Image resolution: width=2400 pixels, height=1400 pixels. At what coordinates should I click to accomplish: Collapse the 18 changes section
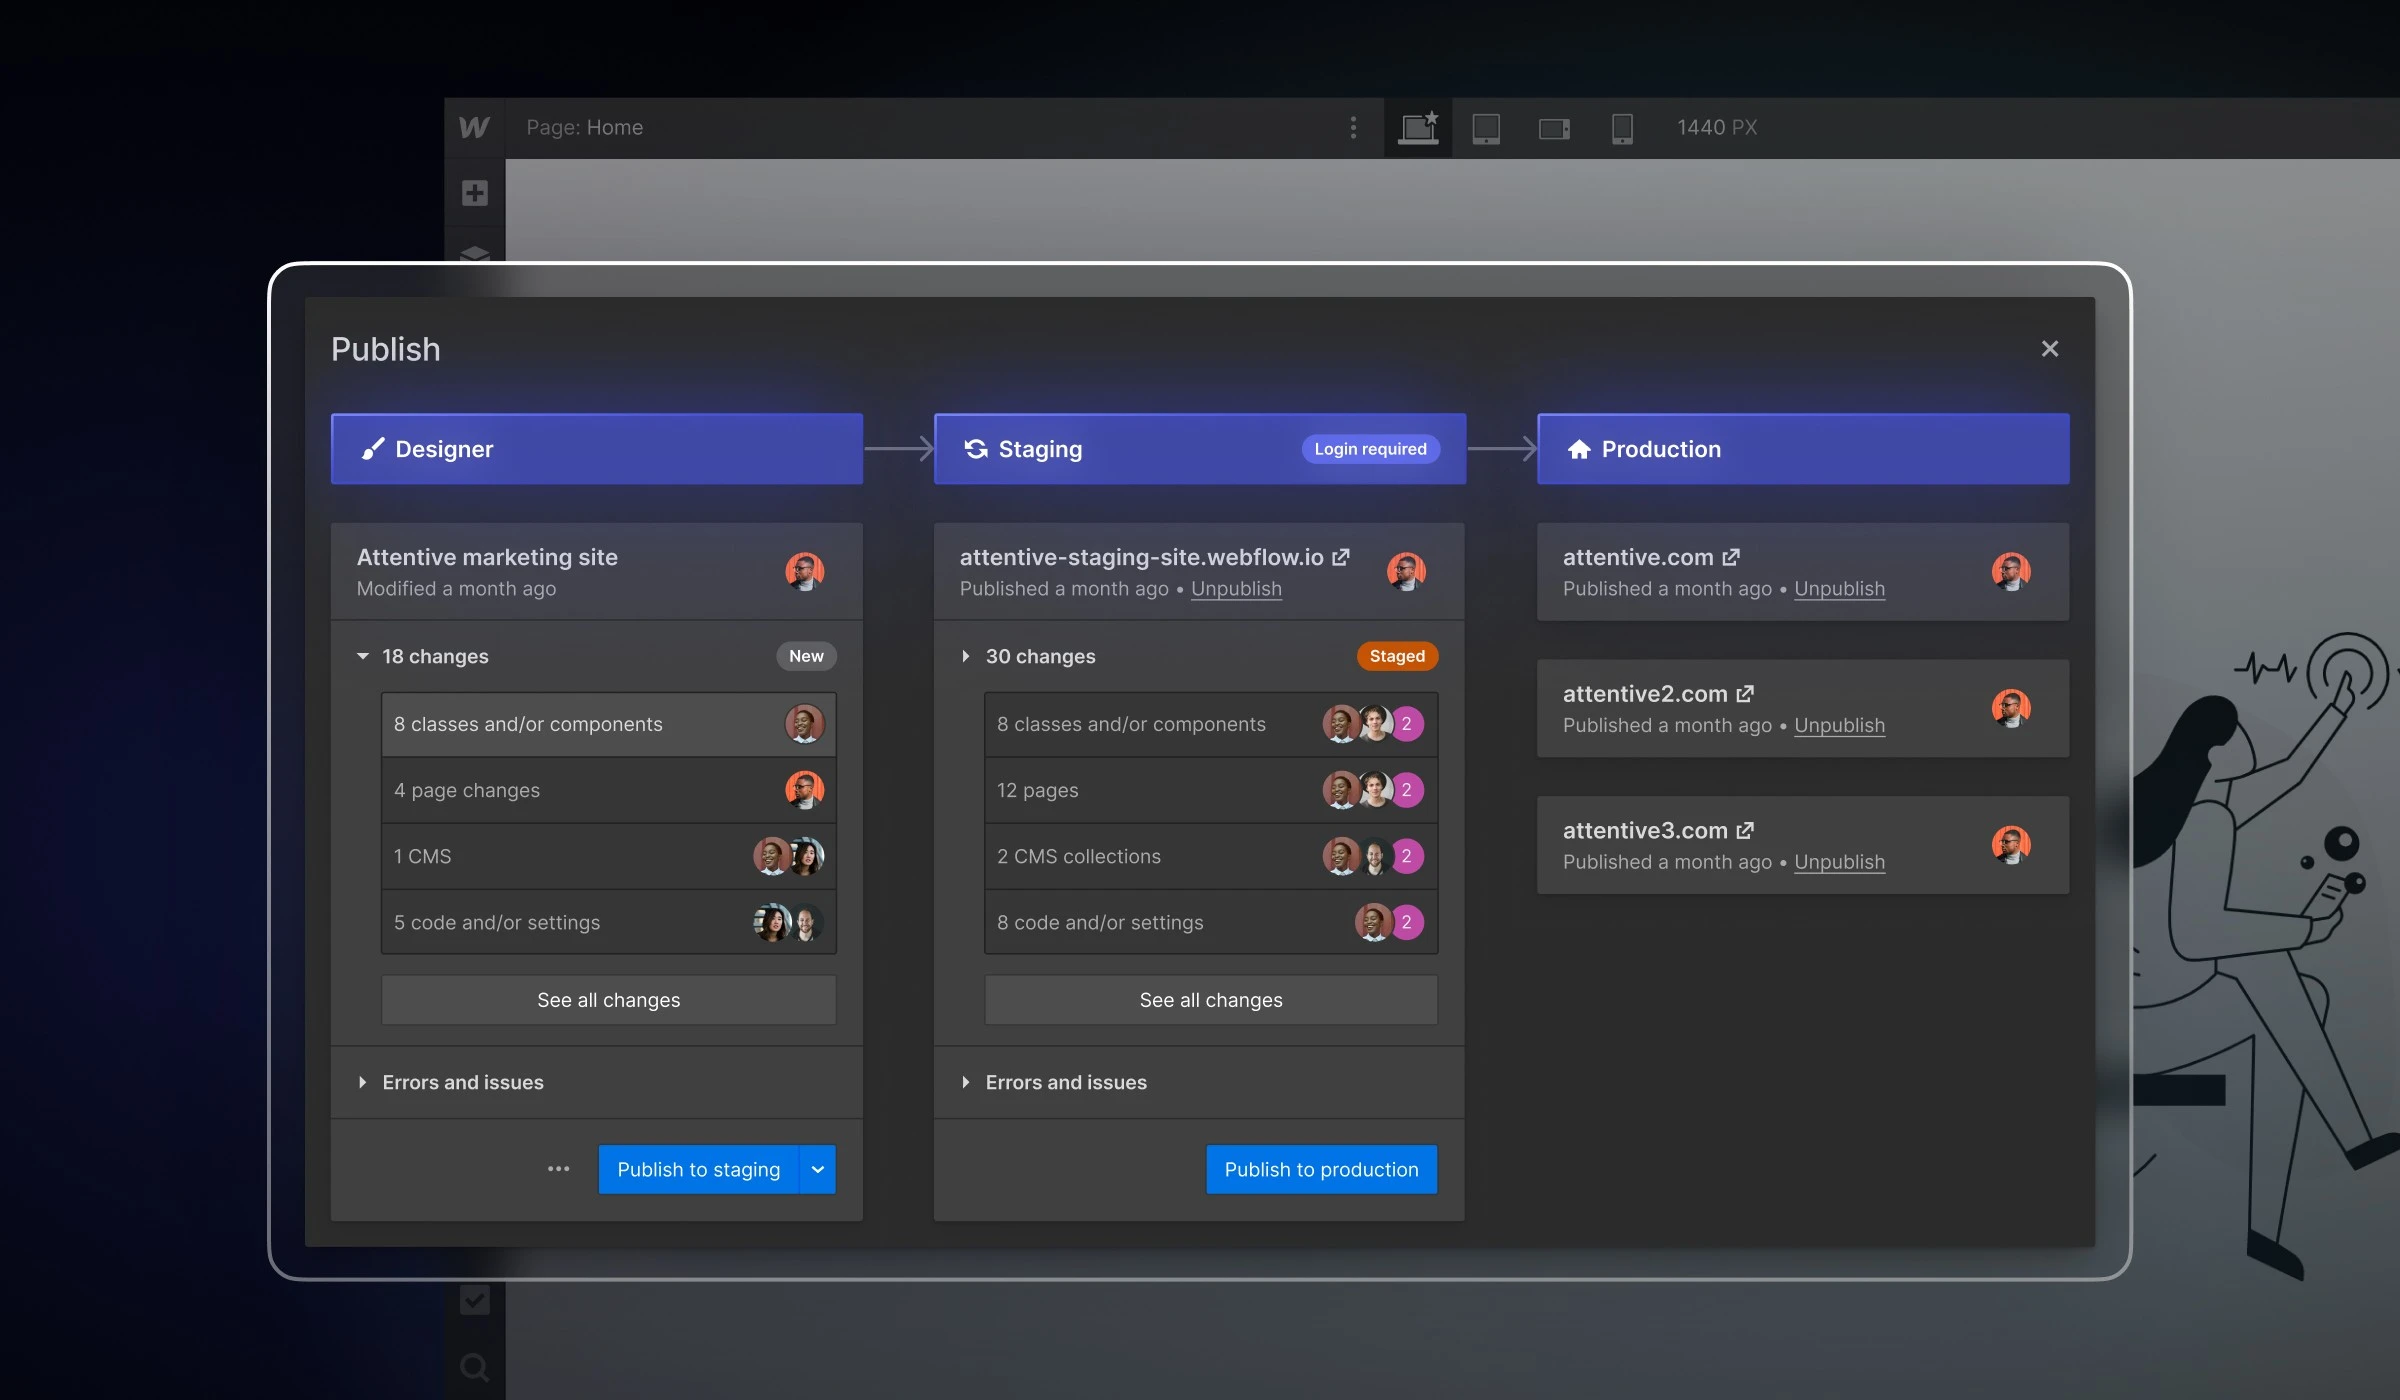pos(362,656)
